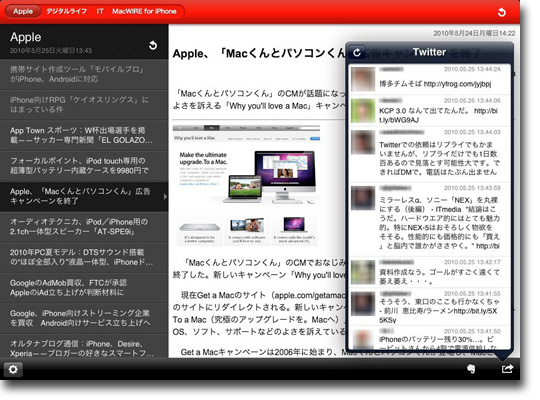
Task: Tap avatar of ミラーレス NEX tweet
Action: pos(363,198)
